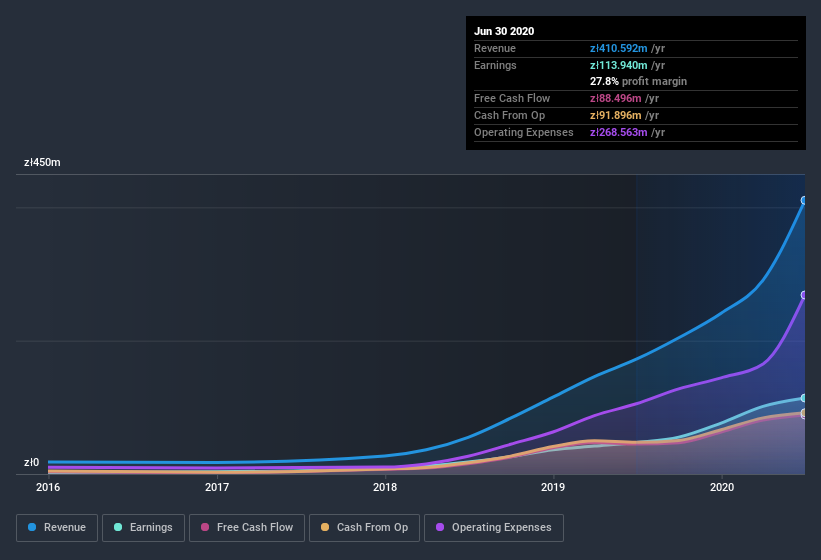Image resolution: width=821 pixels, height=560 pixels.
Task: Click the Cash From Op value zł91.896m
Action: tap(615, 115)
